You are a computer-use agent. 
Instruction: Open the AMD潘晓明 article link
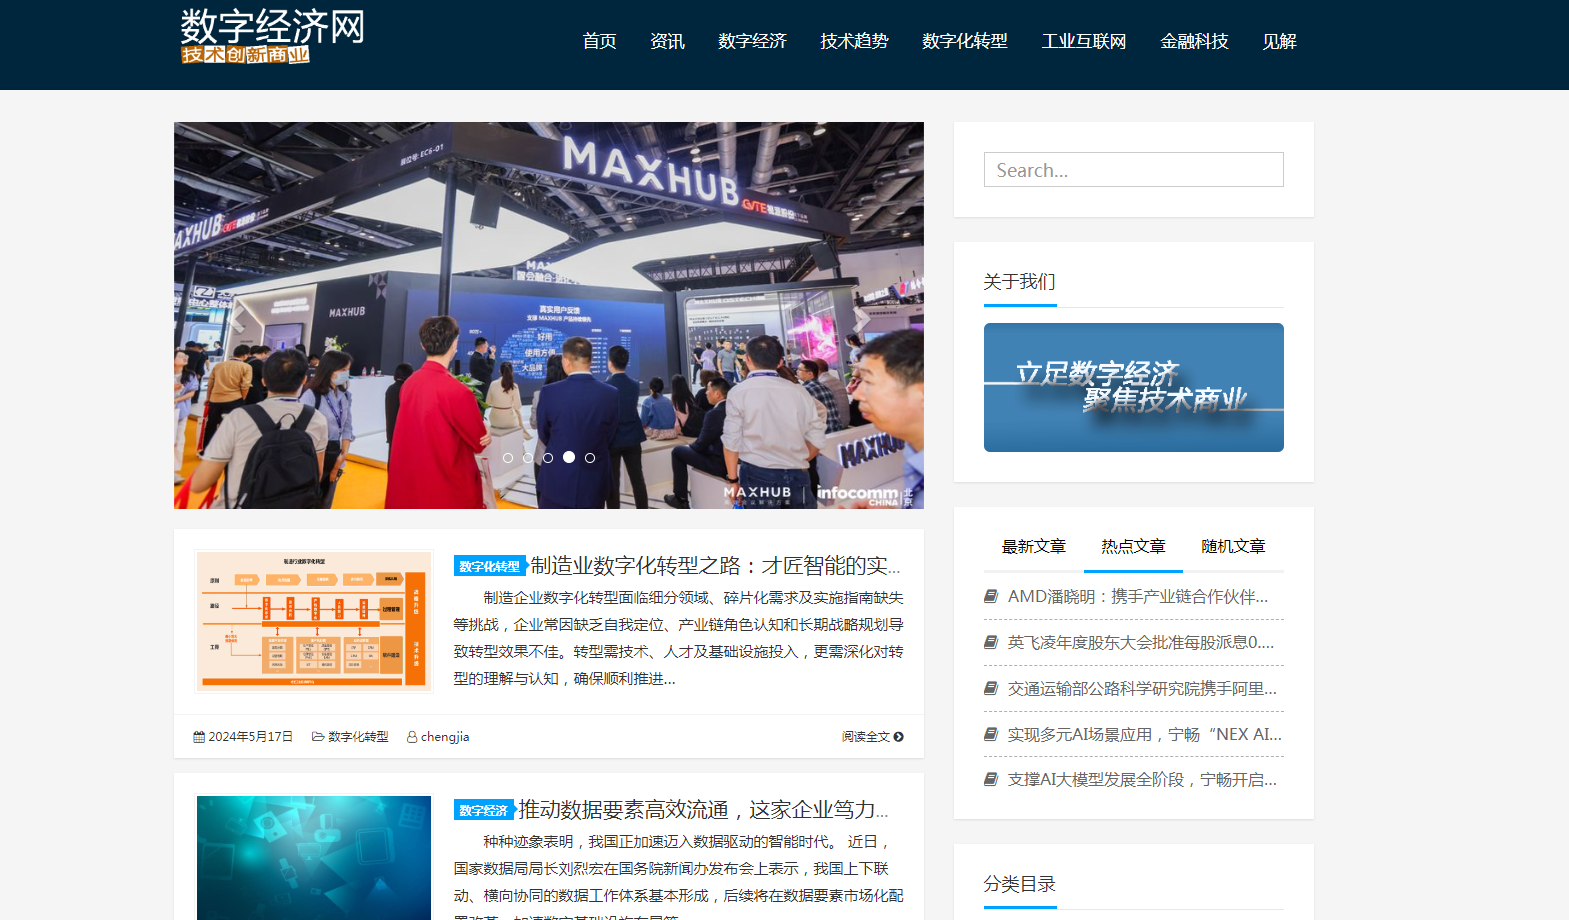tap(1138, 597)
